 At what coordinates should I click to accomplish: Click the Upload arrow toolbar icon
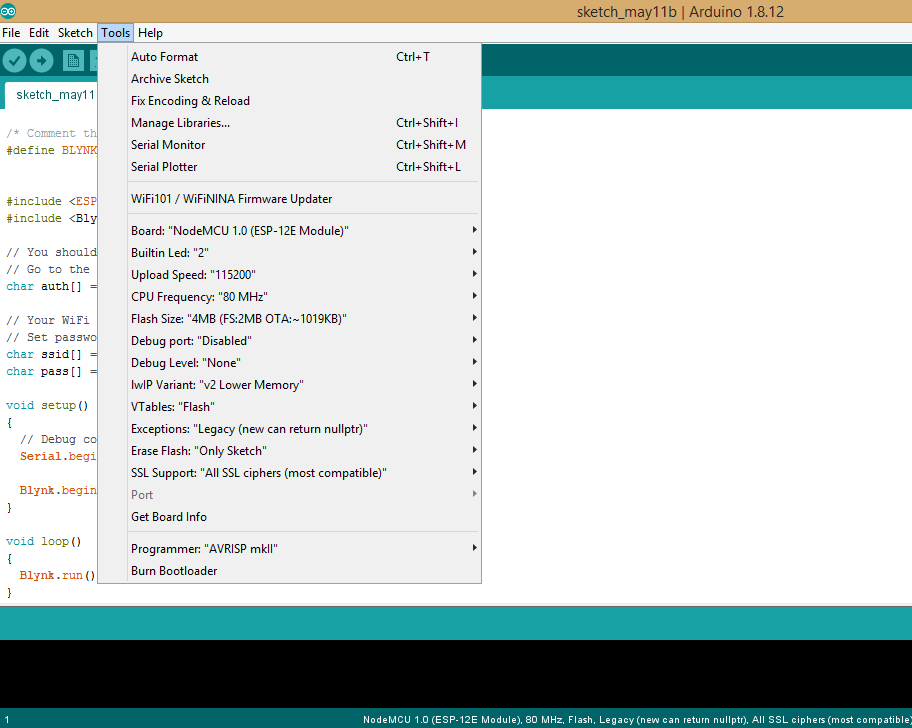coord(41,60)
